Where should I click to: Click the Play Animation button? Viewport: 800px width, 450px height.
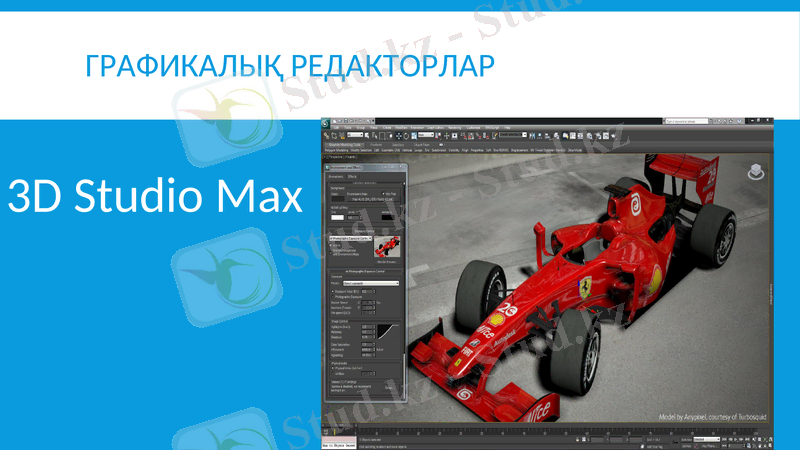tap(736, 439)
